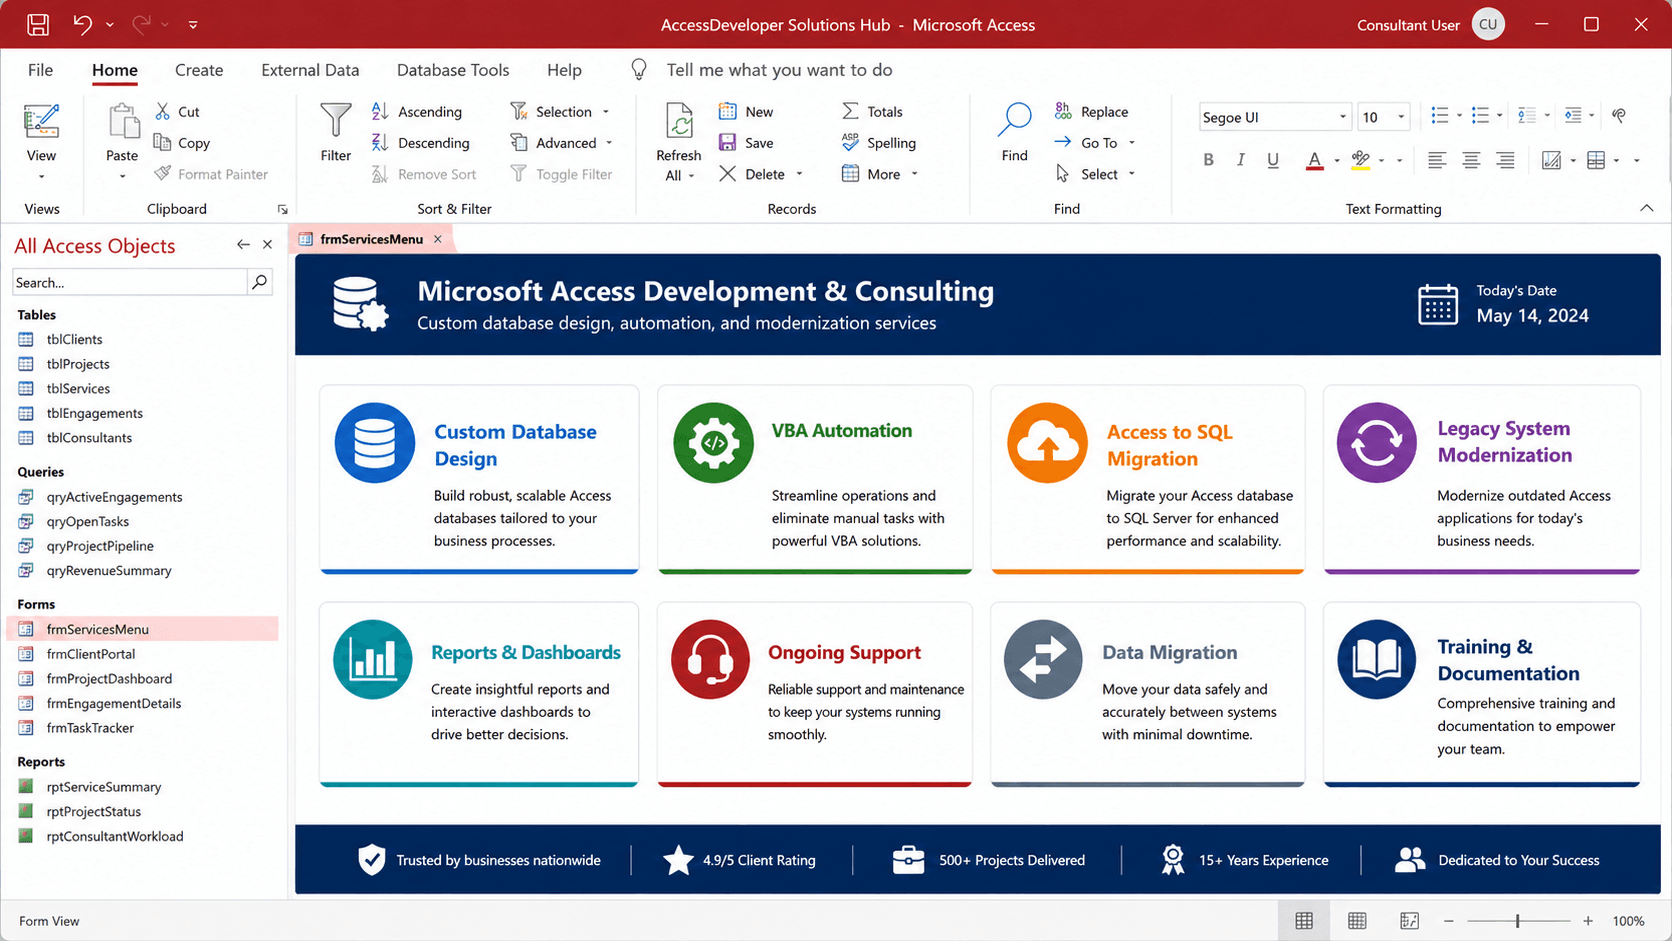Open qryRevenueSummary query
1672x941 pixels.
tap(109, 570)
